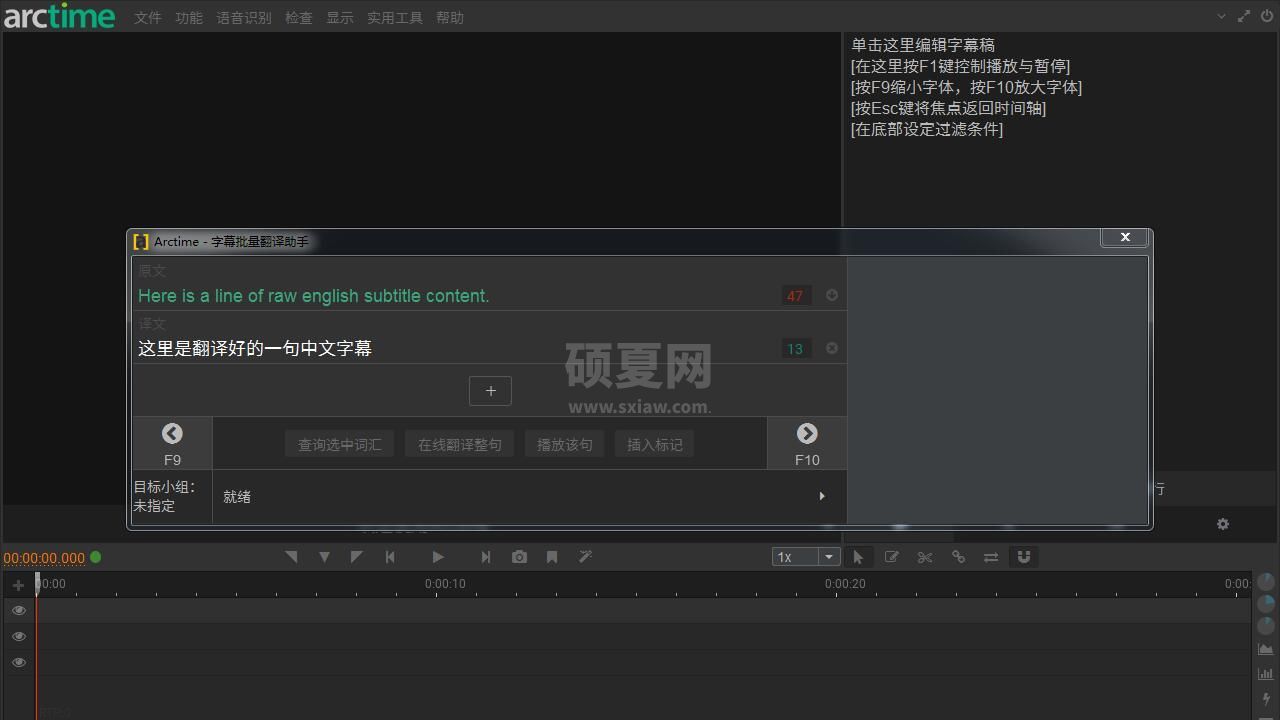Open the 文件 menu
The width and height of the screenshot is (1280, 720).
click(x=148, y=17)
